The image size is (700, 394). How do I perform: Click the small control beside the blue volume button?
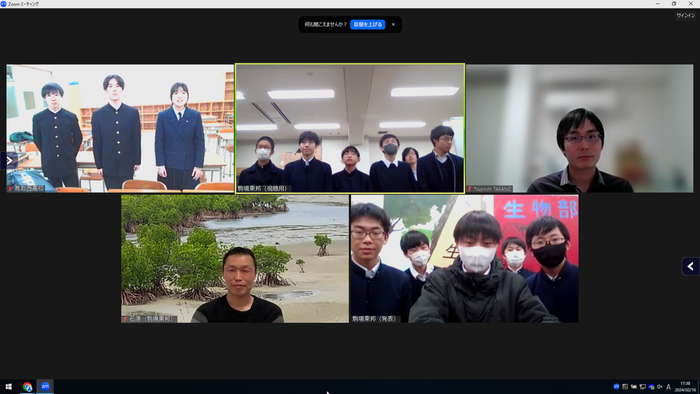click(393, 25)
